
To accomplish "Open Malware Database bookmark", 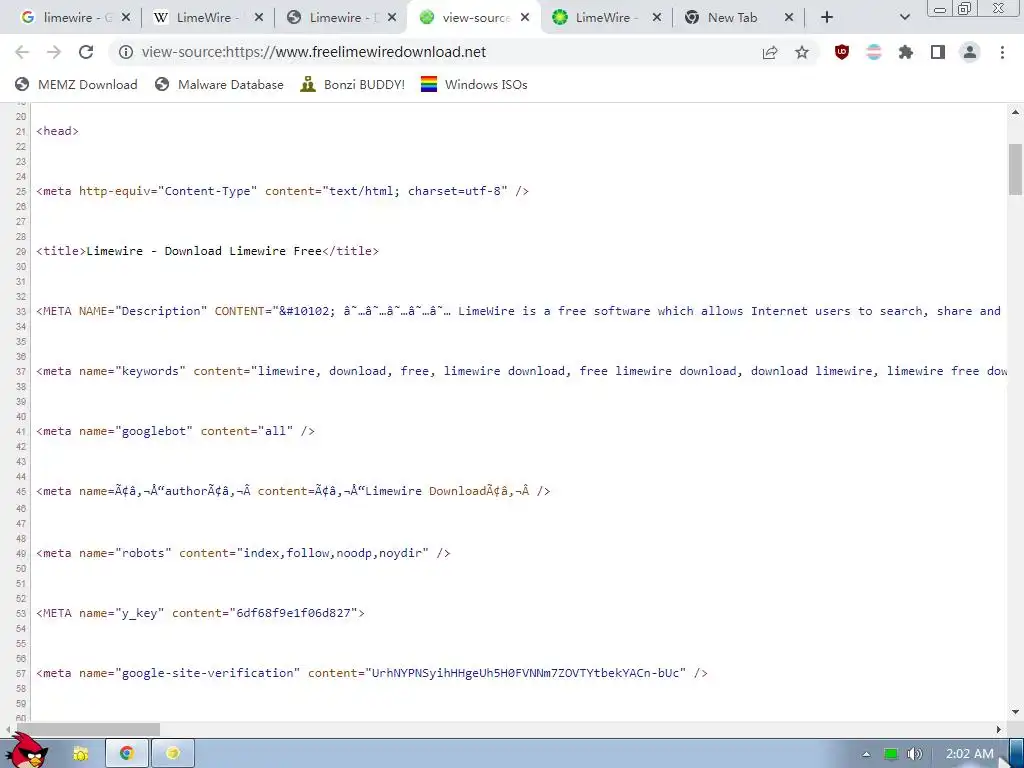I will [219, 84].
